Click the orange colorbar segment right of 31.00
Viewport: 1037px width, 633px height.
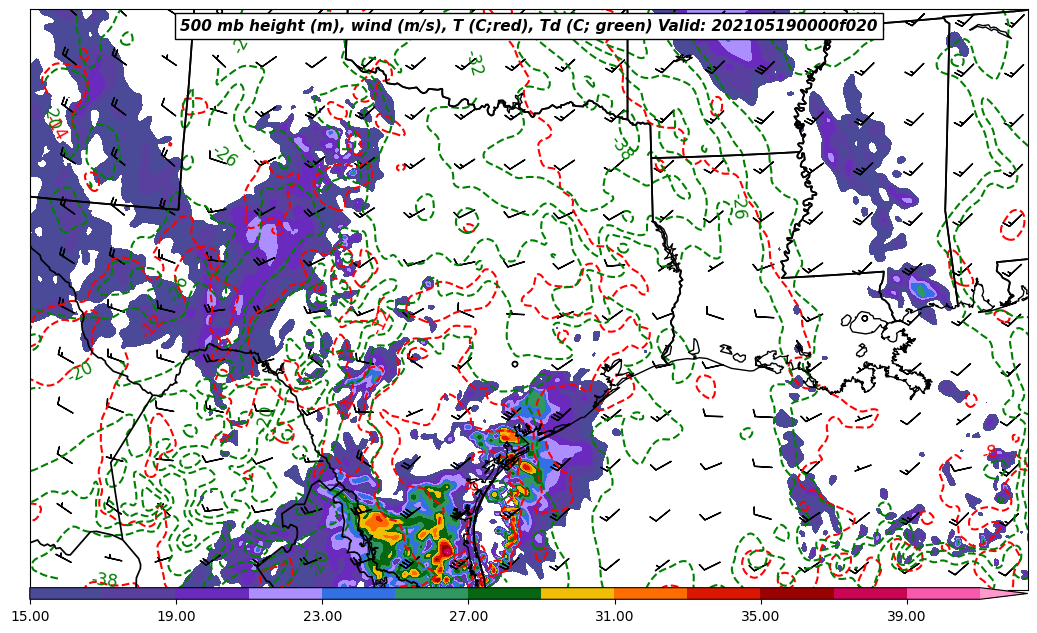650,593
